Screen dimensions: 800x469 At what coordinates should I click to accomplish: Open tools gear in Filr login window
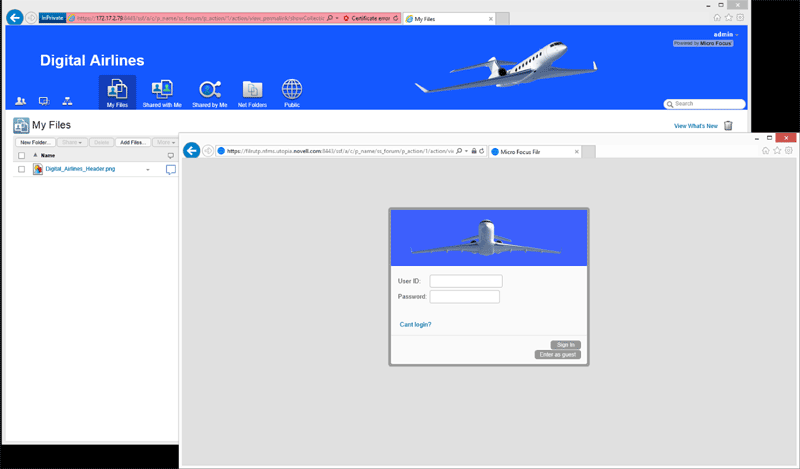pos(789,151)
